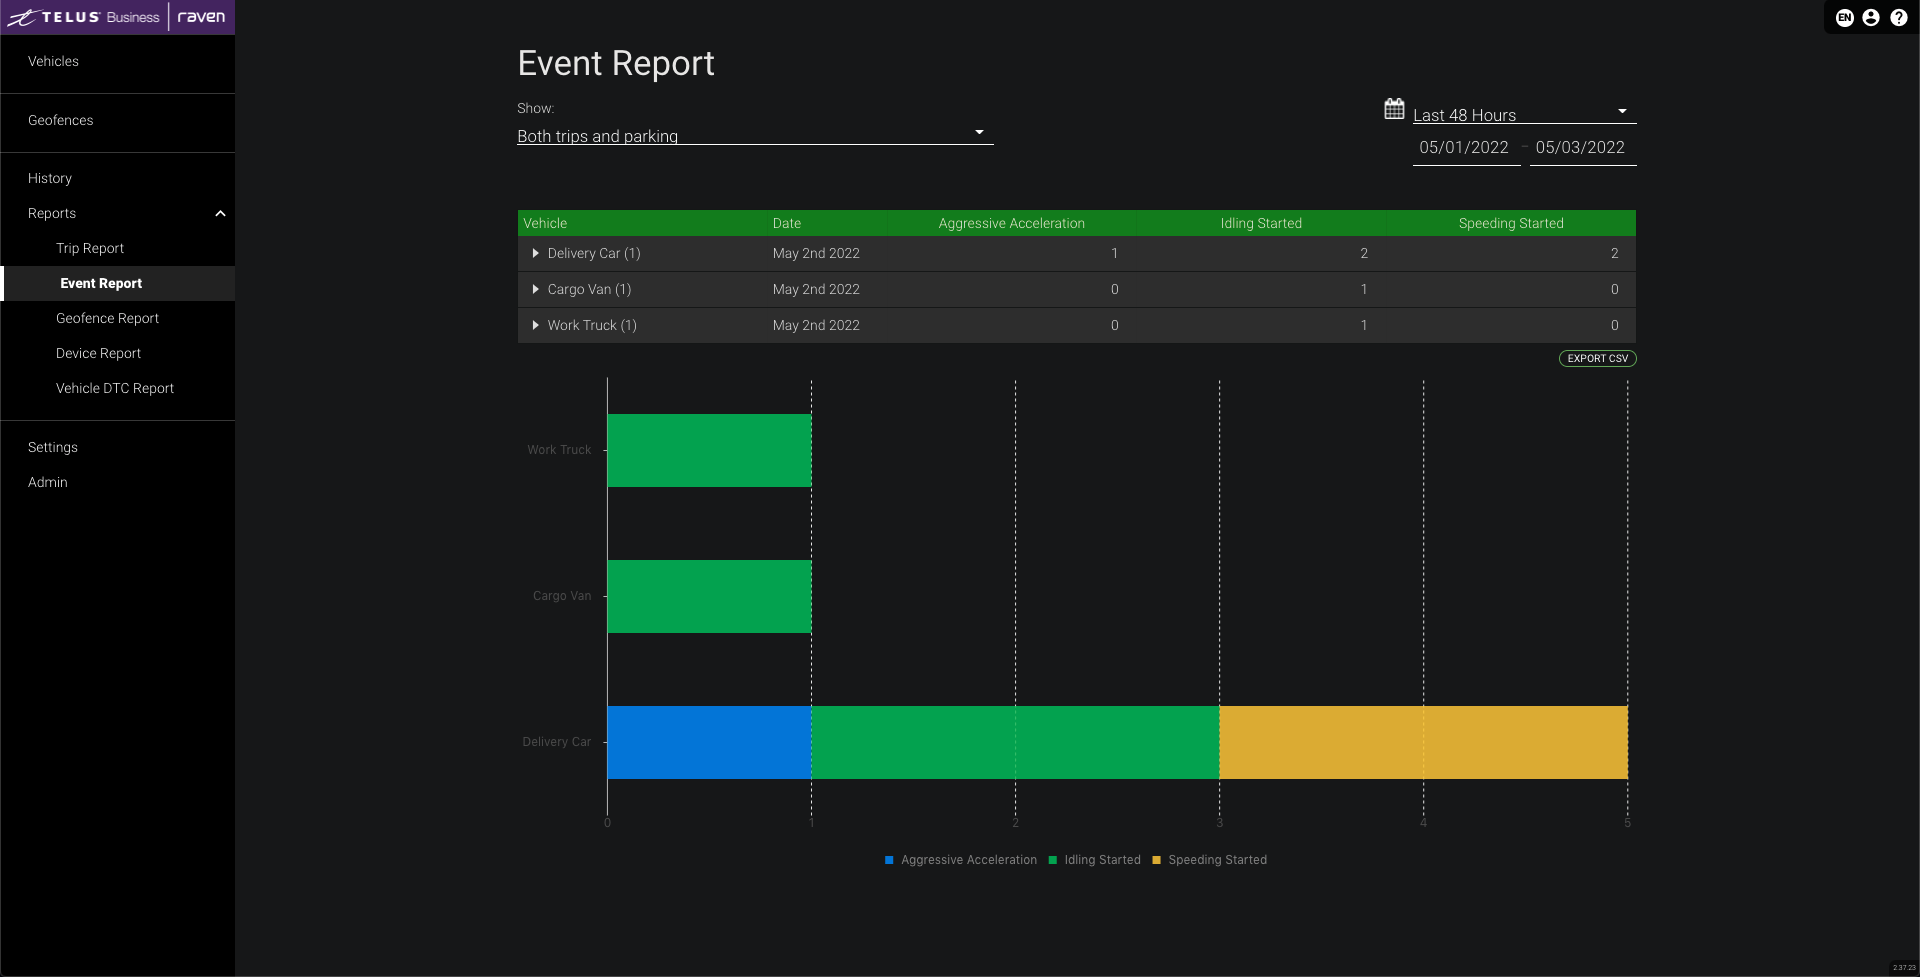Click the Cargo Van date May 2nd 2022
Viewport: 1920px width, 977px height.
pos(816,289)
